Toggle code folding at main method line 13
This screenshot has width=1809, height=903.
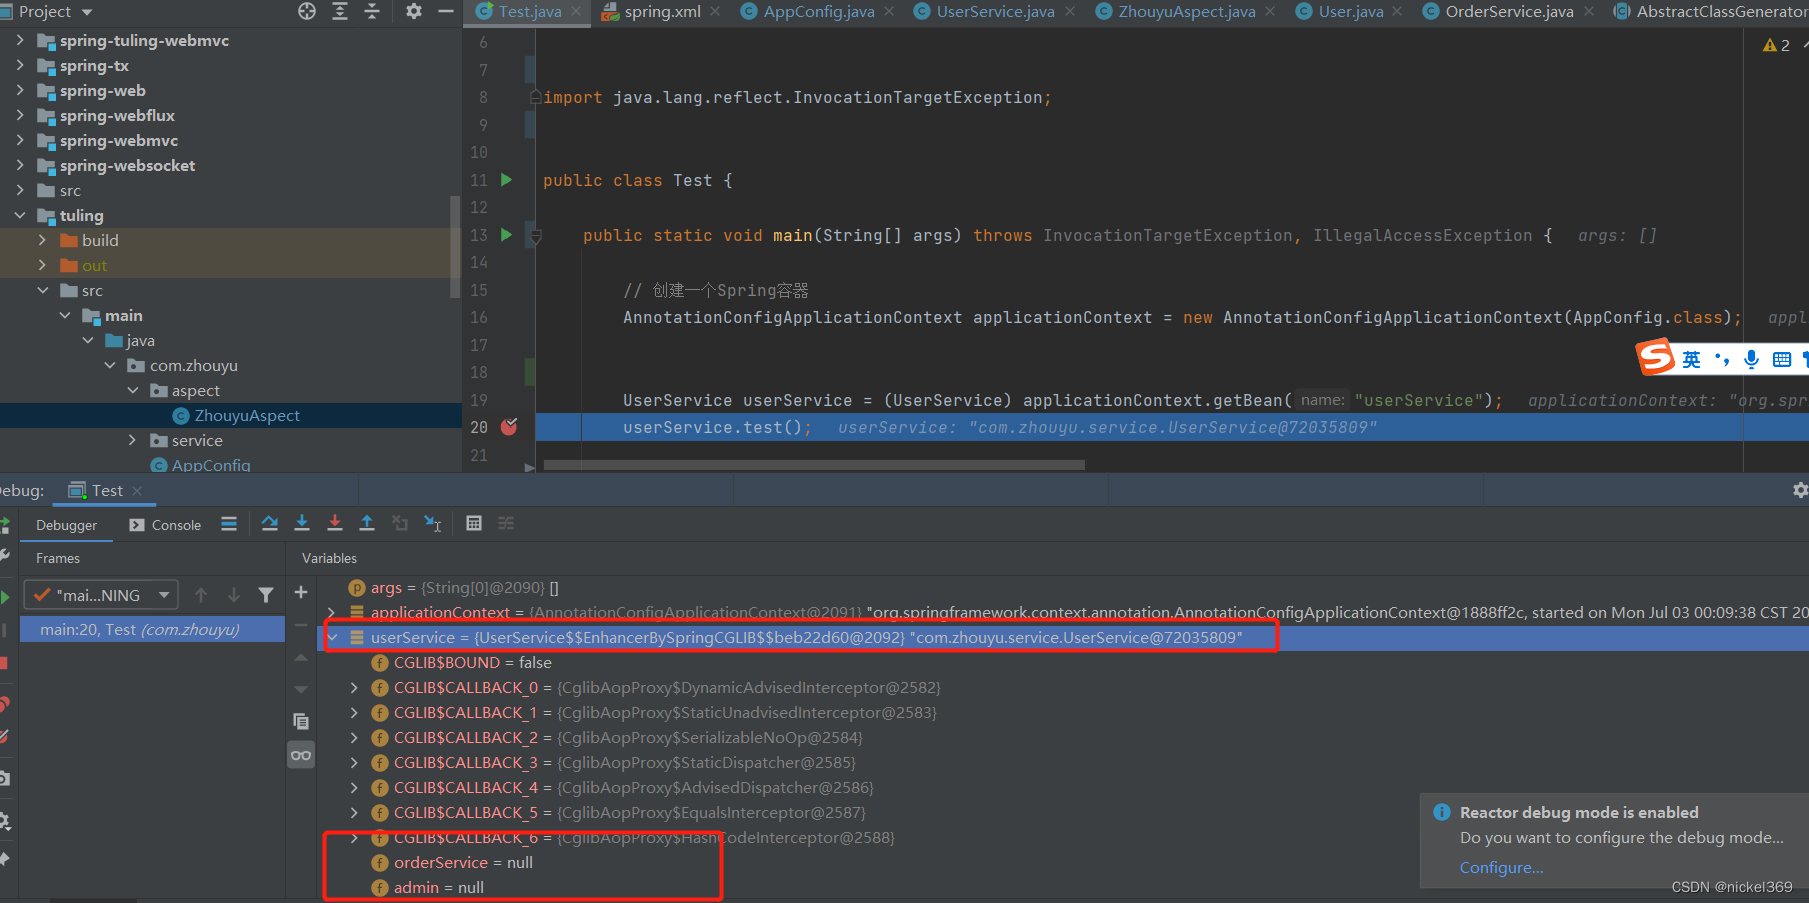[x=535, y=236]
